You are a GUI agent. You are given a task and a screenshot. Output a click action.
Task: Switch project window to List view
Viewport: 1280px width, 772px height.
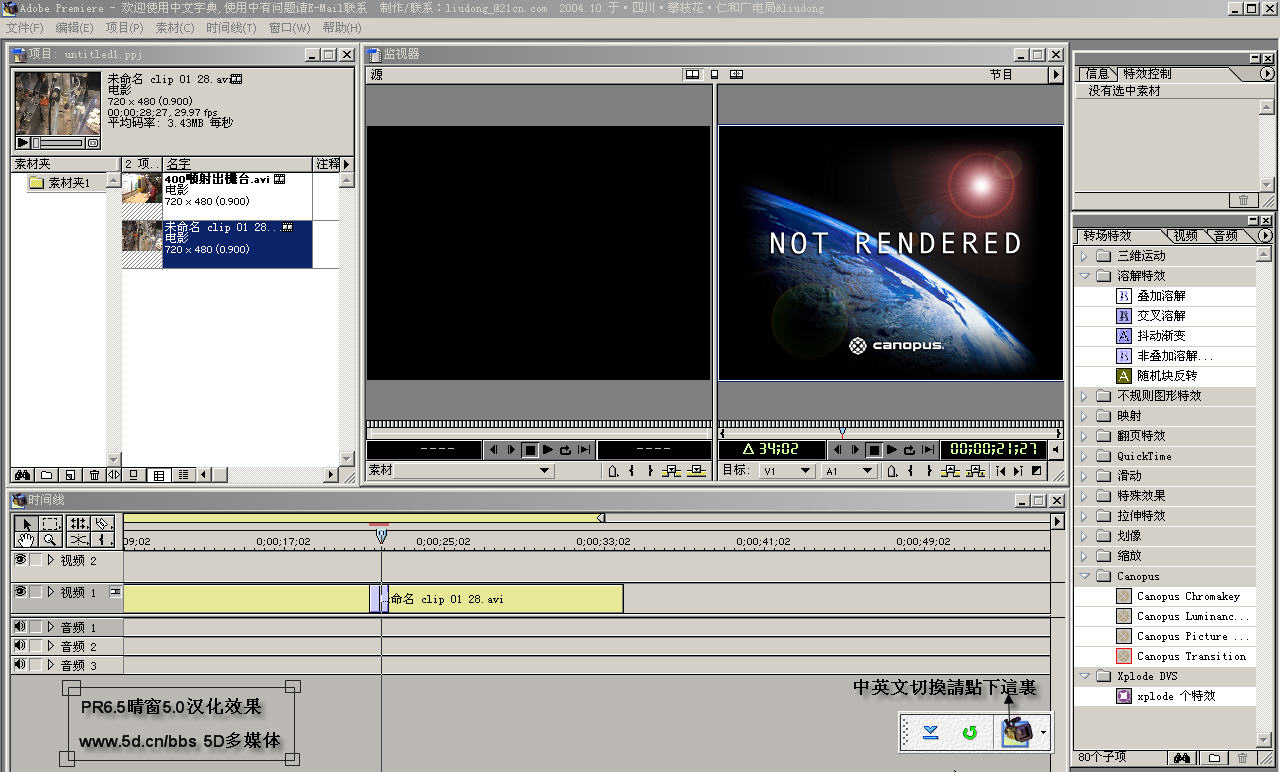pyautogui.click(x=182, y=475)
